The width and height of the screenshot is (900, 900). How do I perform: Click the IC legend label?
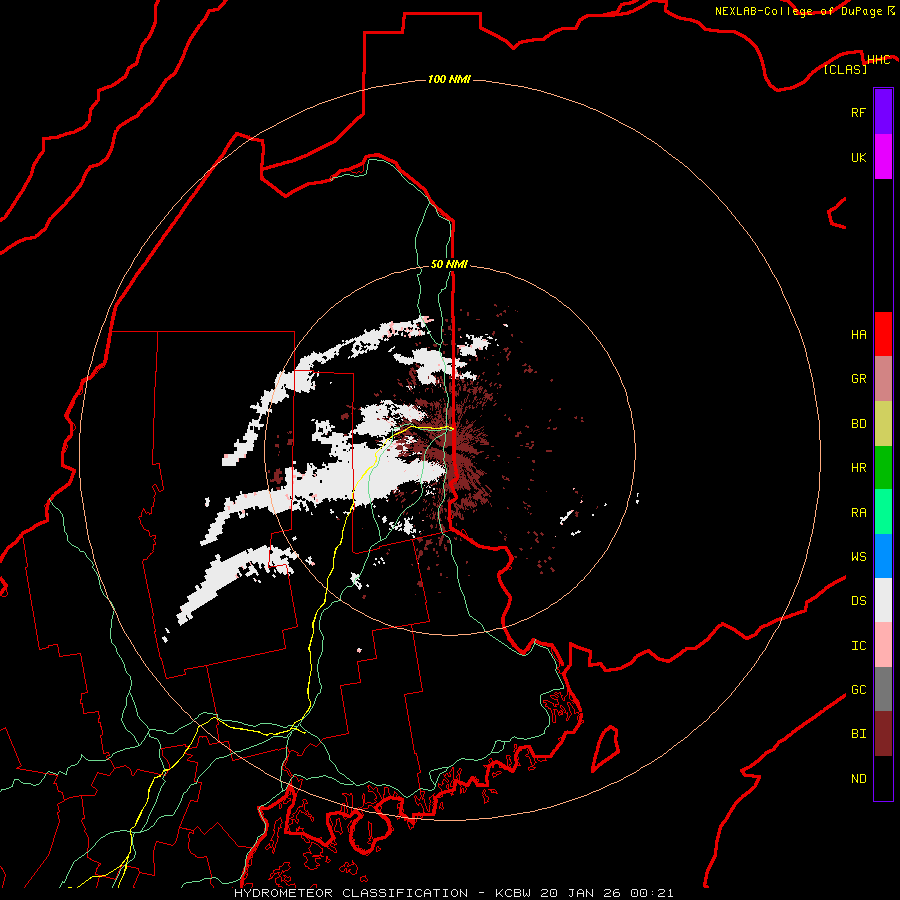(x=858, y=646)
